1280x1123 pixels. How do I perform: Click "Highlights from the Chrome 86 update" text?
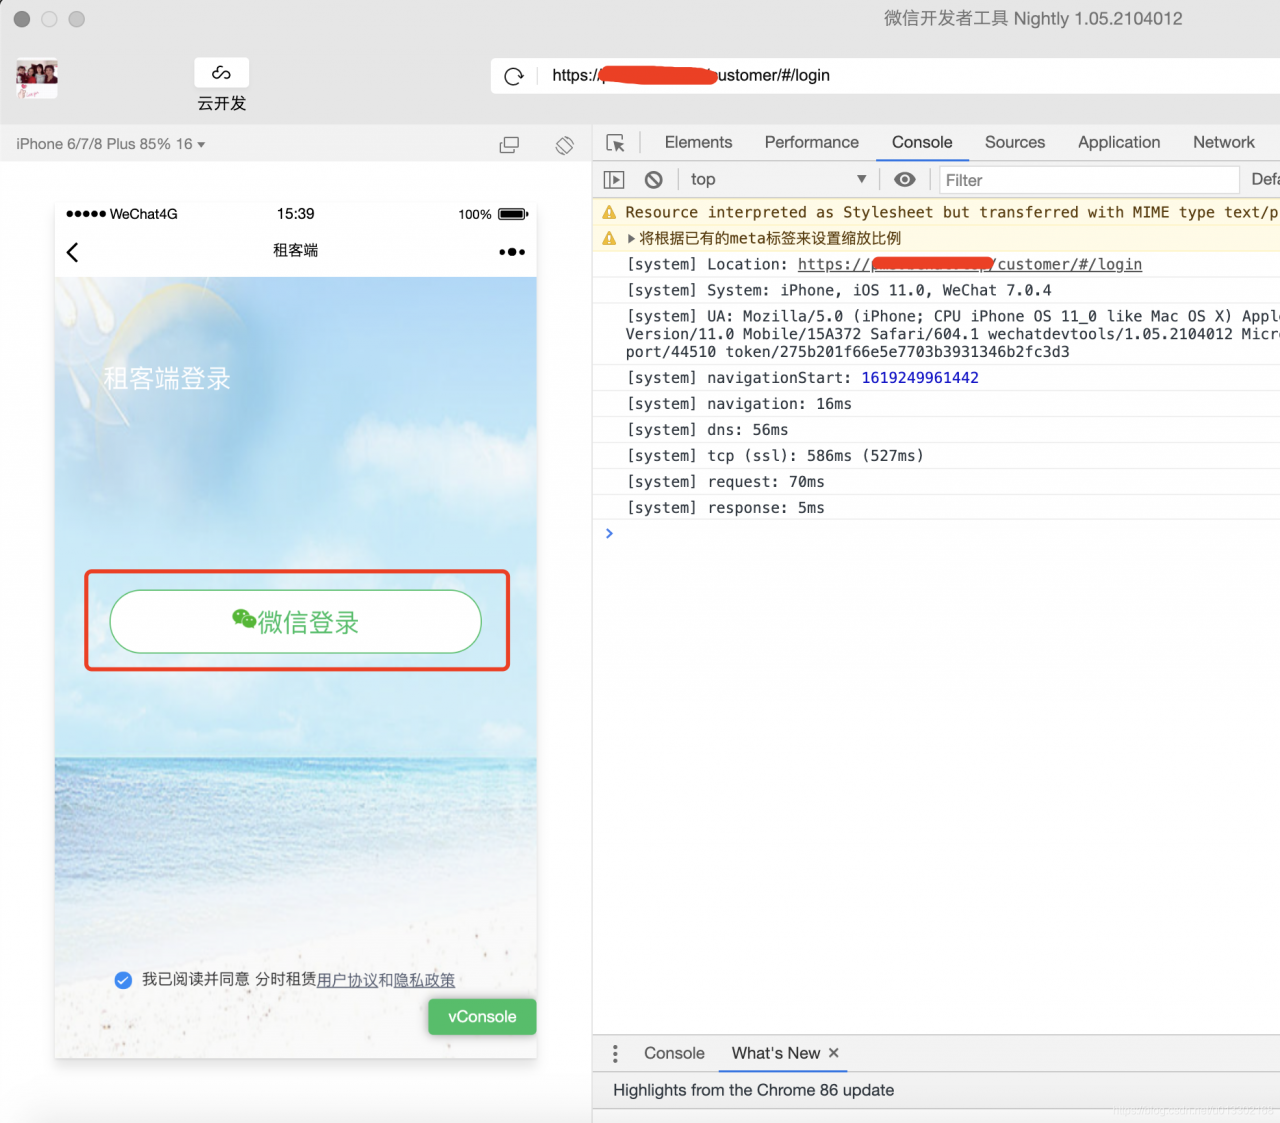pyautogui.click(x=754, y=1090)
